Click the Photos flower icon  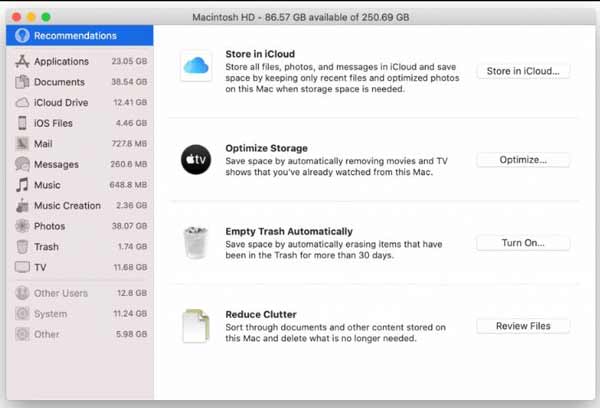pos(22,226)
